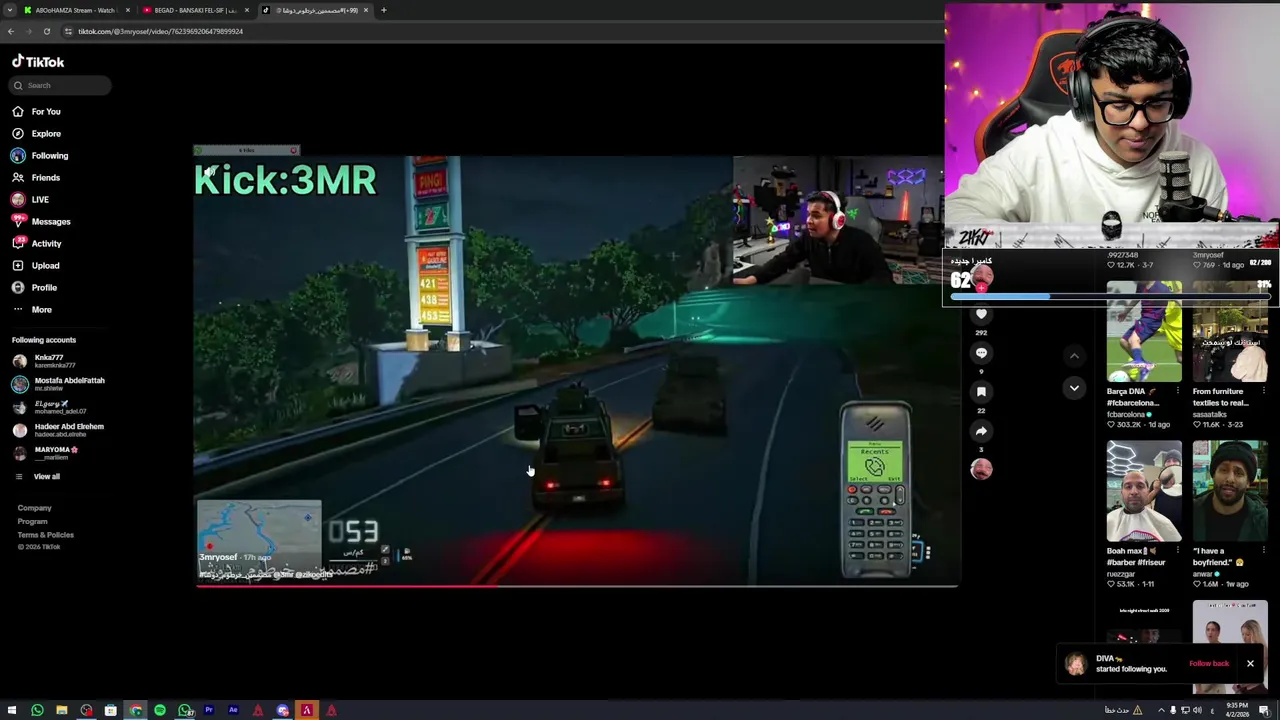1280x720 pixels.
Task: Go to previous video up chevron
Action: (x=1074, y=356)
